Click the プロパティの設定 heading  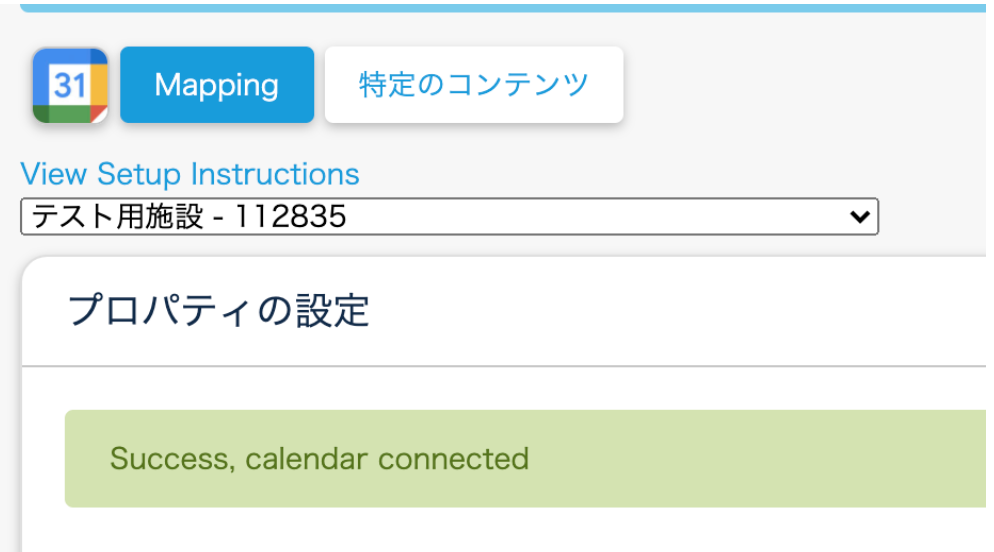tap(219, 311)
